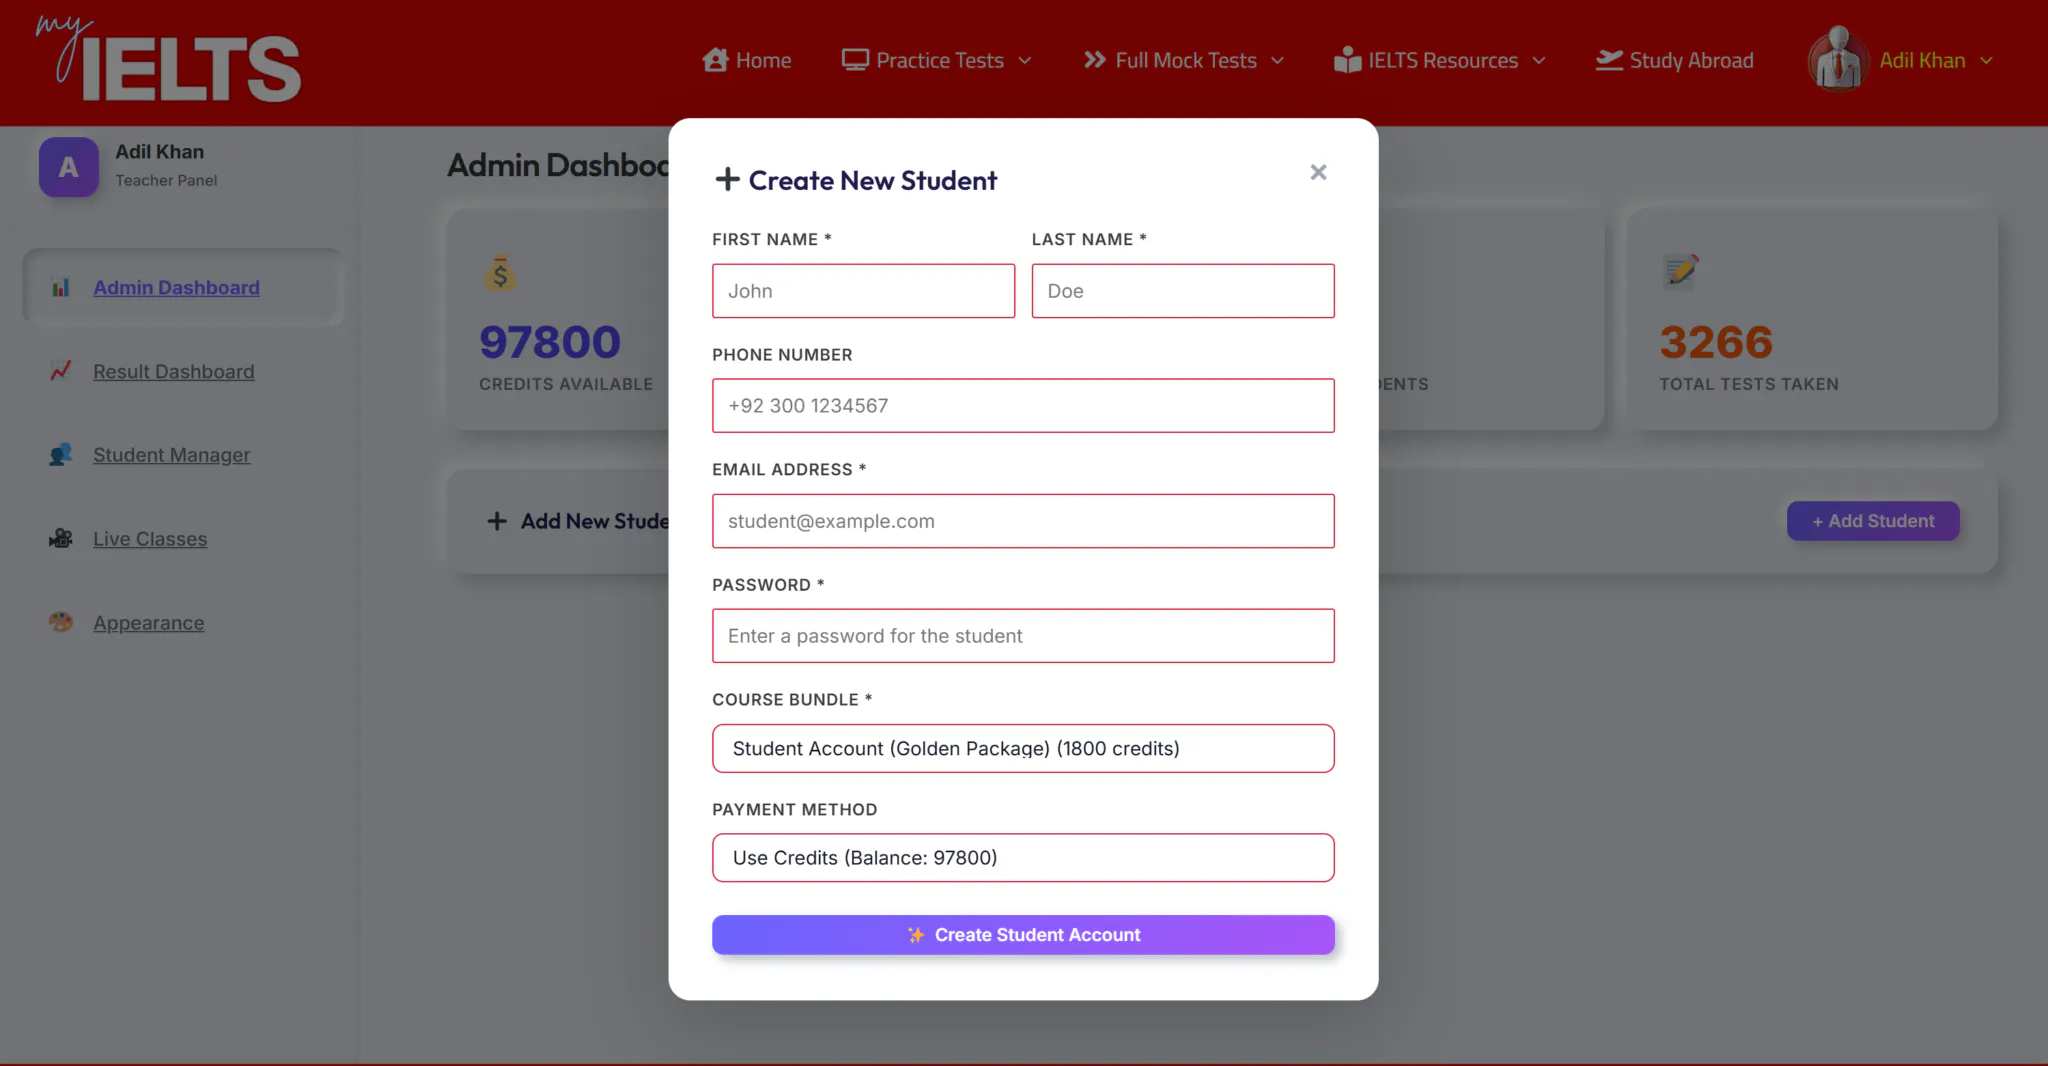Click the Teacher Panel label
The width and height of the screenshot is (2048, 1066).
(x=166, y=181)
